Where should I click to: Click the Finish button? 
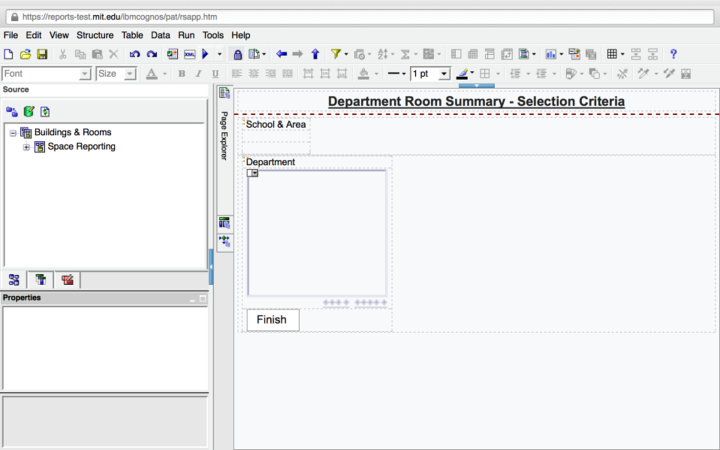[272, 320]
